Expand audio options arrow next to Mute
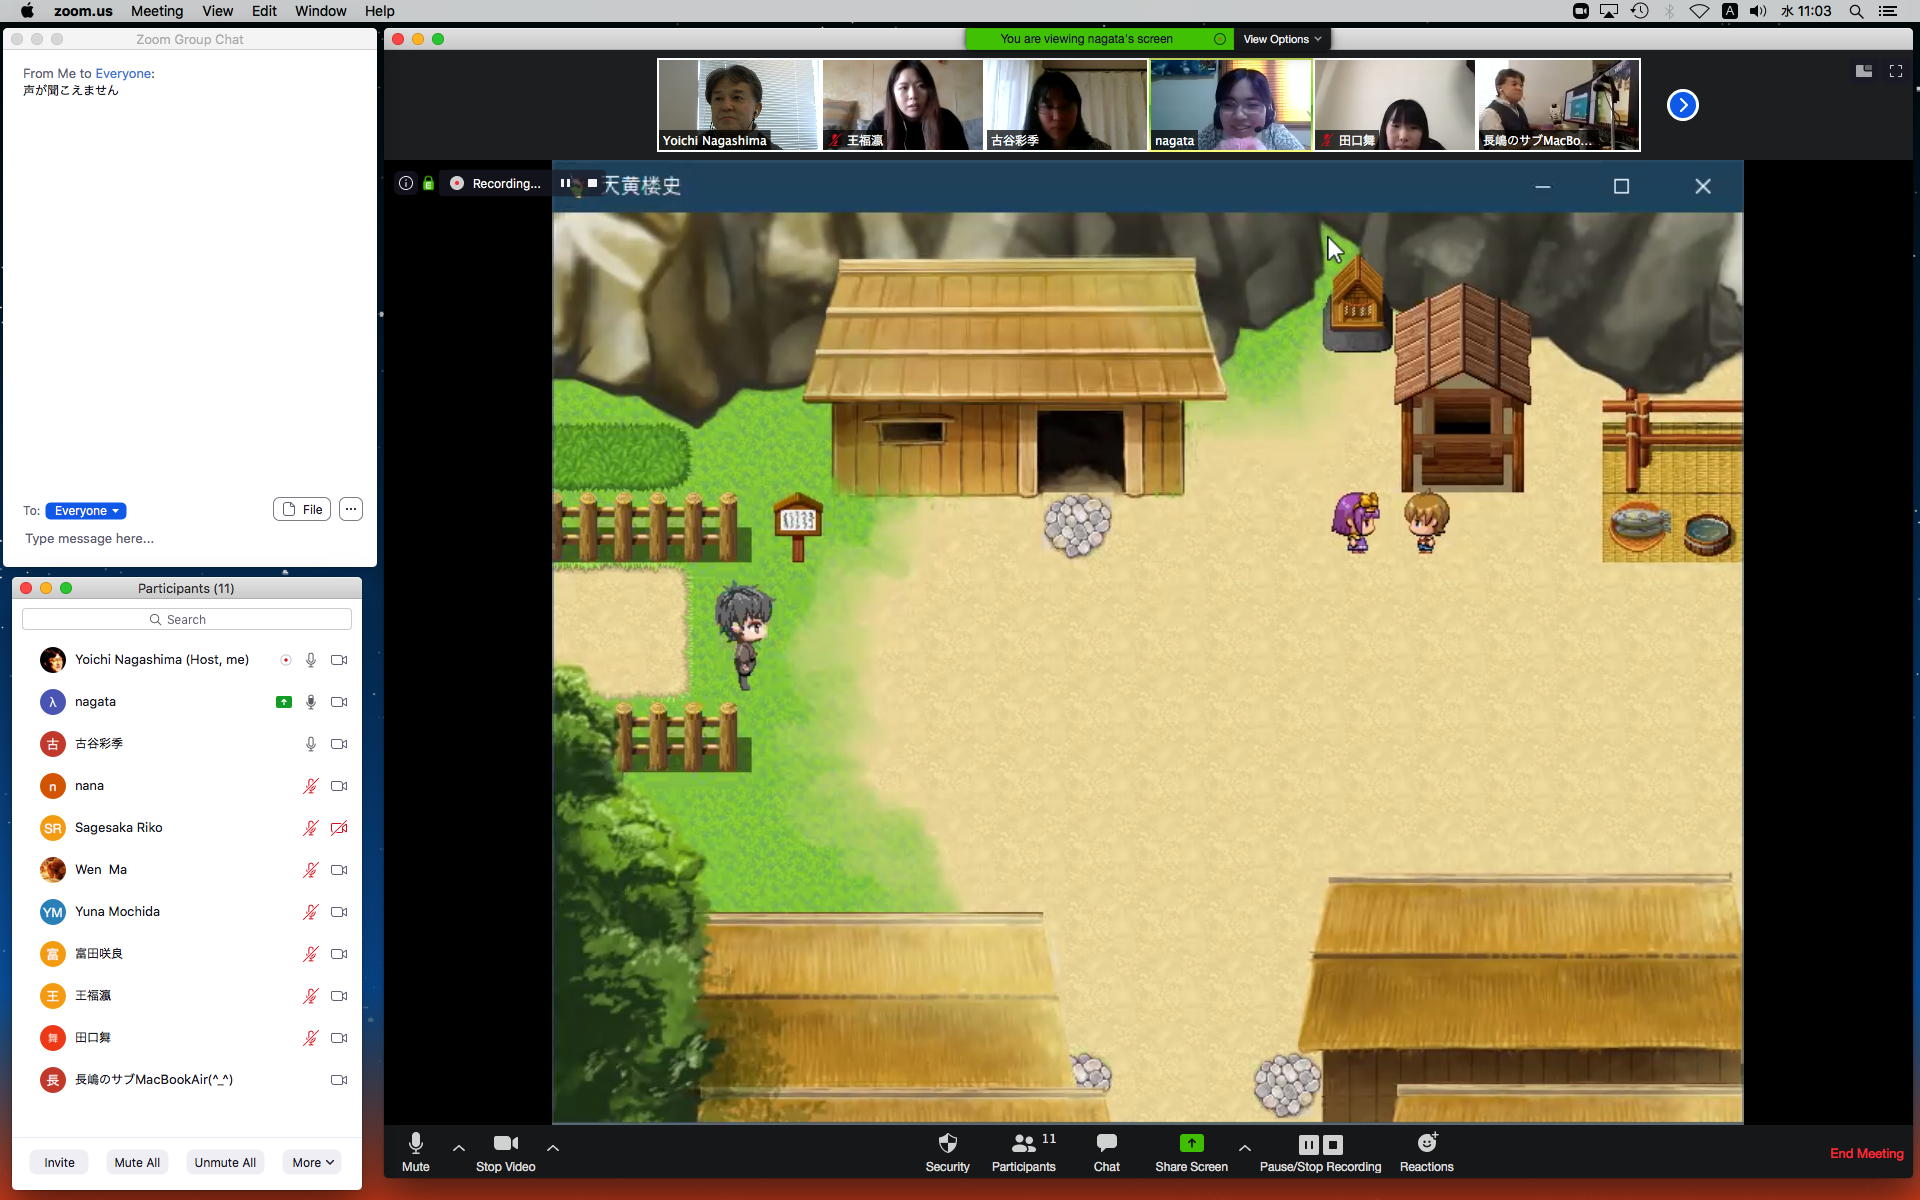The image size is (1920, 1200). 459,1148
